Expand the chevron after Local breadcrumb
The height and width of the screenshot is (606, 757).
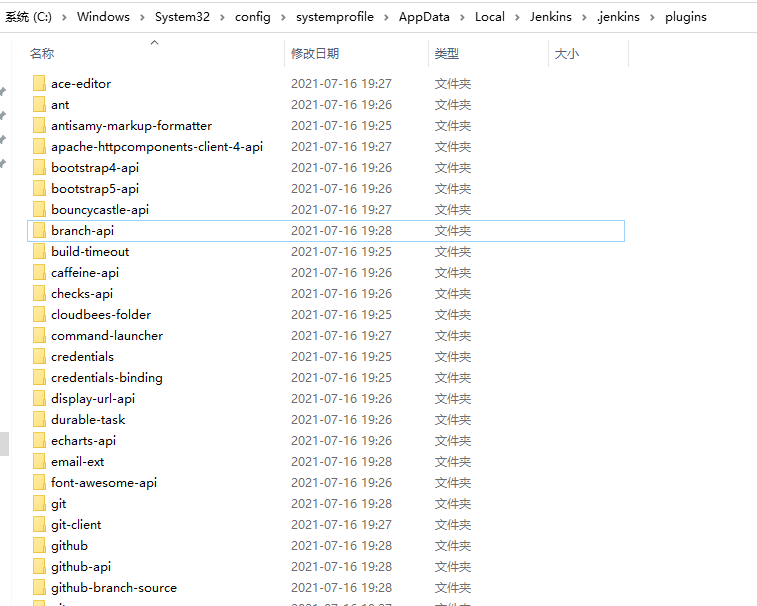click(517, 17)
